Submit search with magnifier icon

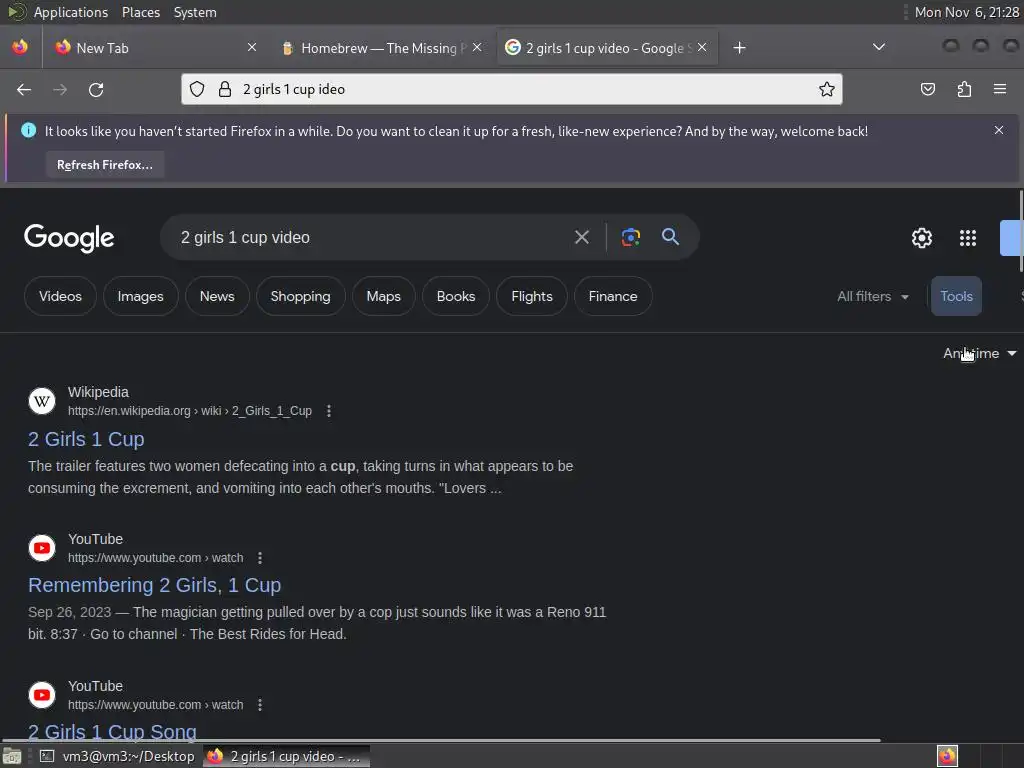(x=671, y=236)
